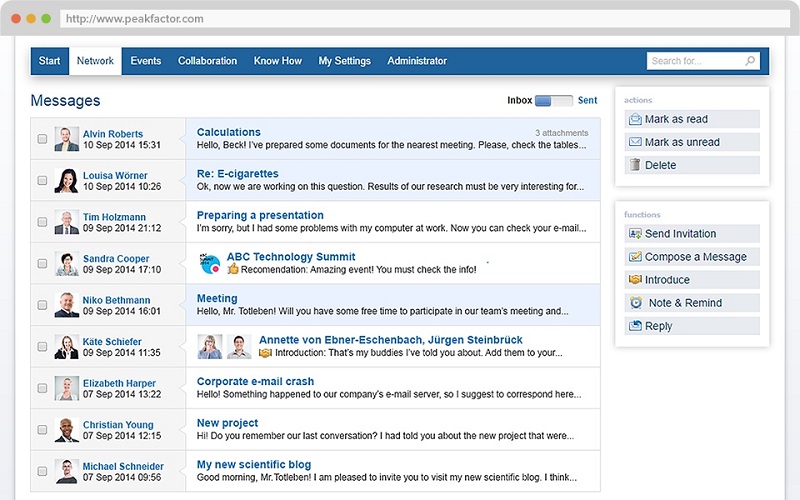Open Niko Bethmann's profile photo
Screen dimensions: 800x500
tap(67, 305)
